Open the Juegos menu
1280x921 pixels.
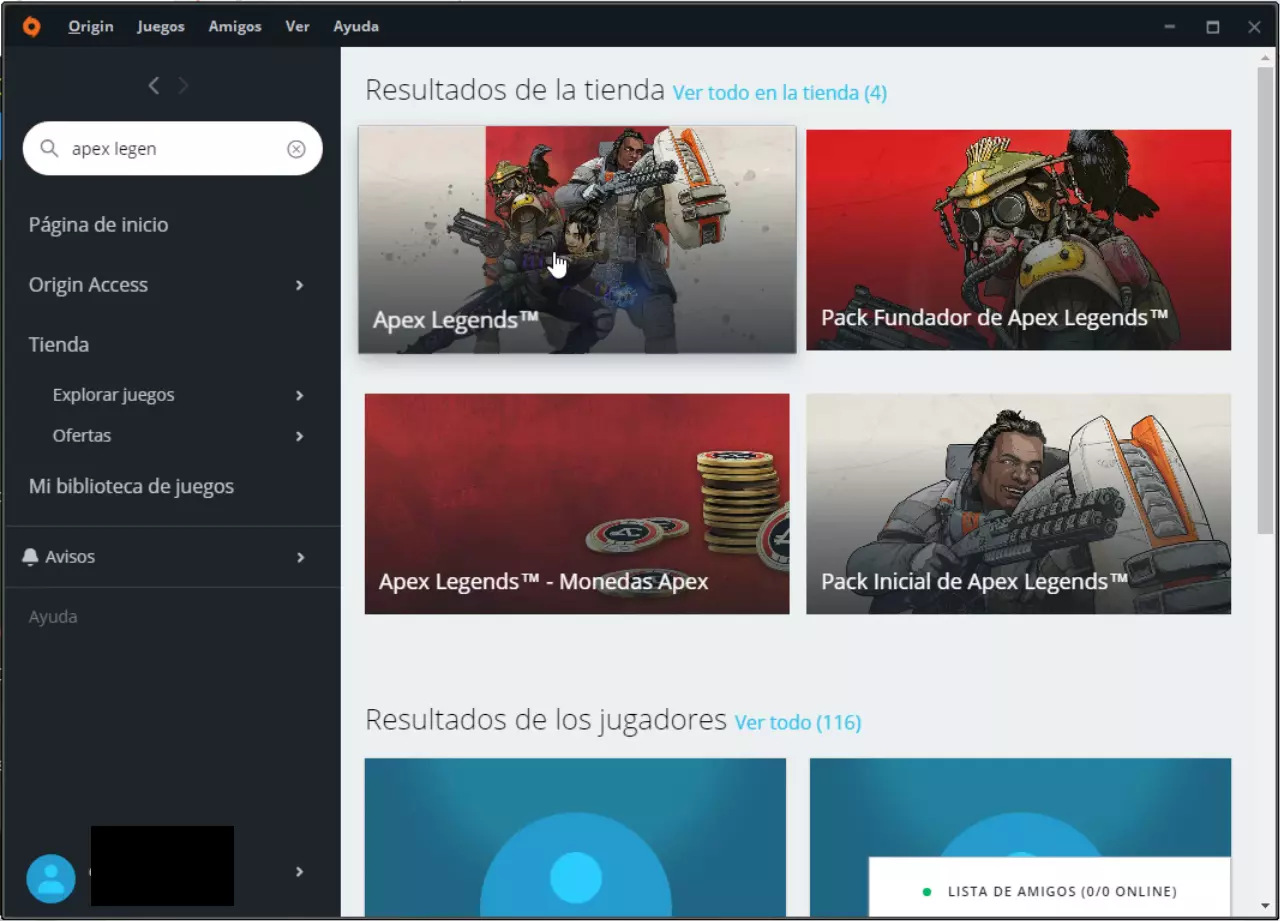pos(161,27)
